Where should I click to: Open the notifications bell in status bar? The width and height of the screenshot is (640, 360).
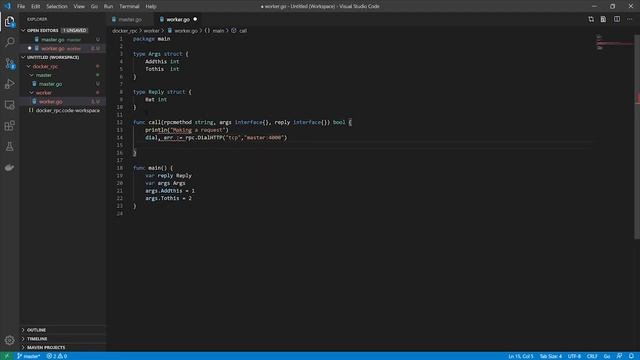click(631, 356)
